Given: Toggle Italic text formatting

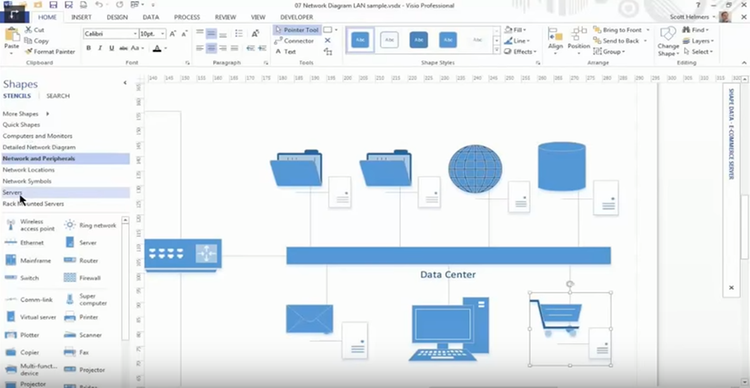Looking at the screenshot, I should (100, 48).
